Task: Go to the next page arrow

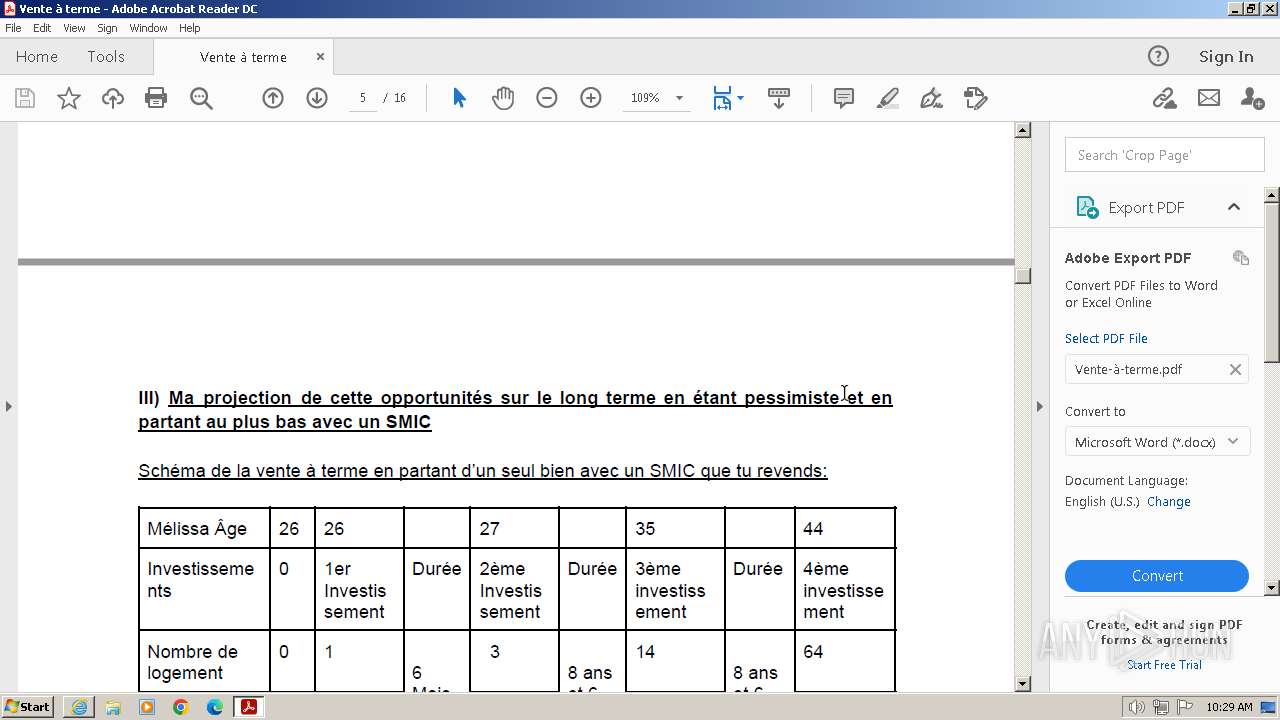Action: click(x=317, y=98)
